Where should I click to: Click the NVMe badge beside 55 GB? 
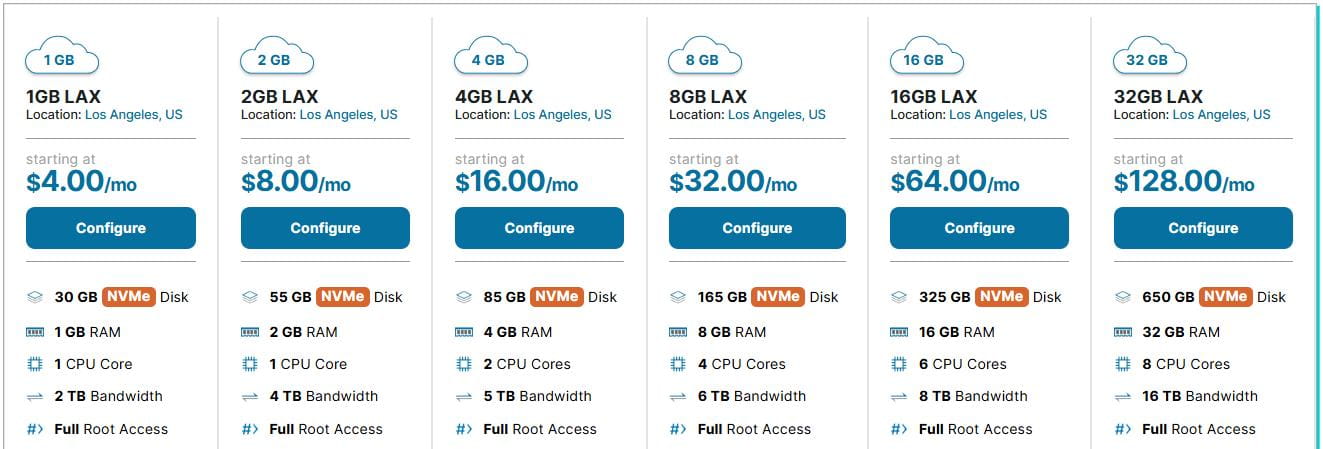[343, 297]
